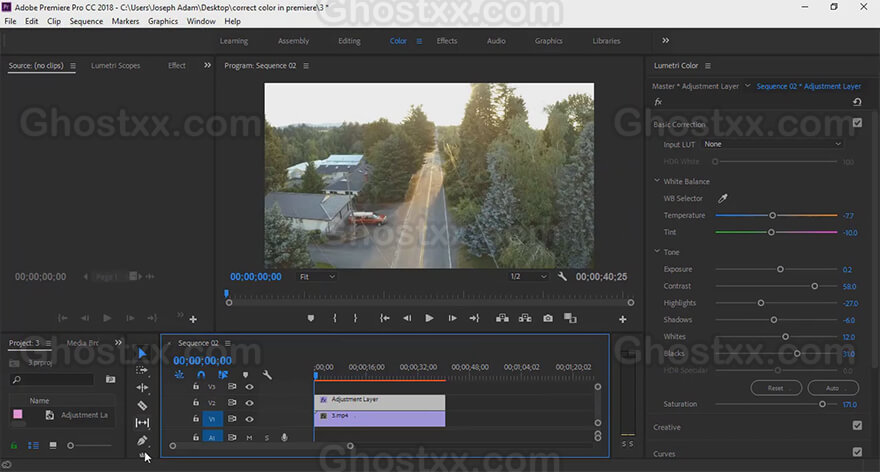Screen dimensions: 880x472
Task: Export frame with camera icon
Action: 548,318
